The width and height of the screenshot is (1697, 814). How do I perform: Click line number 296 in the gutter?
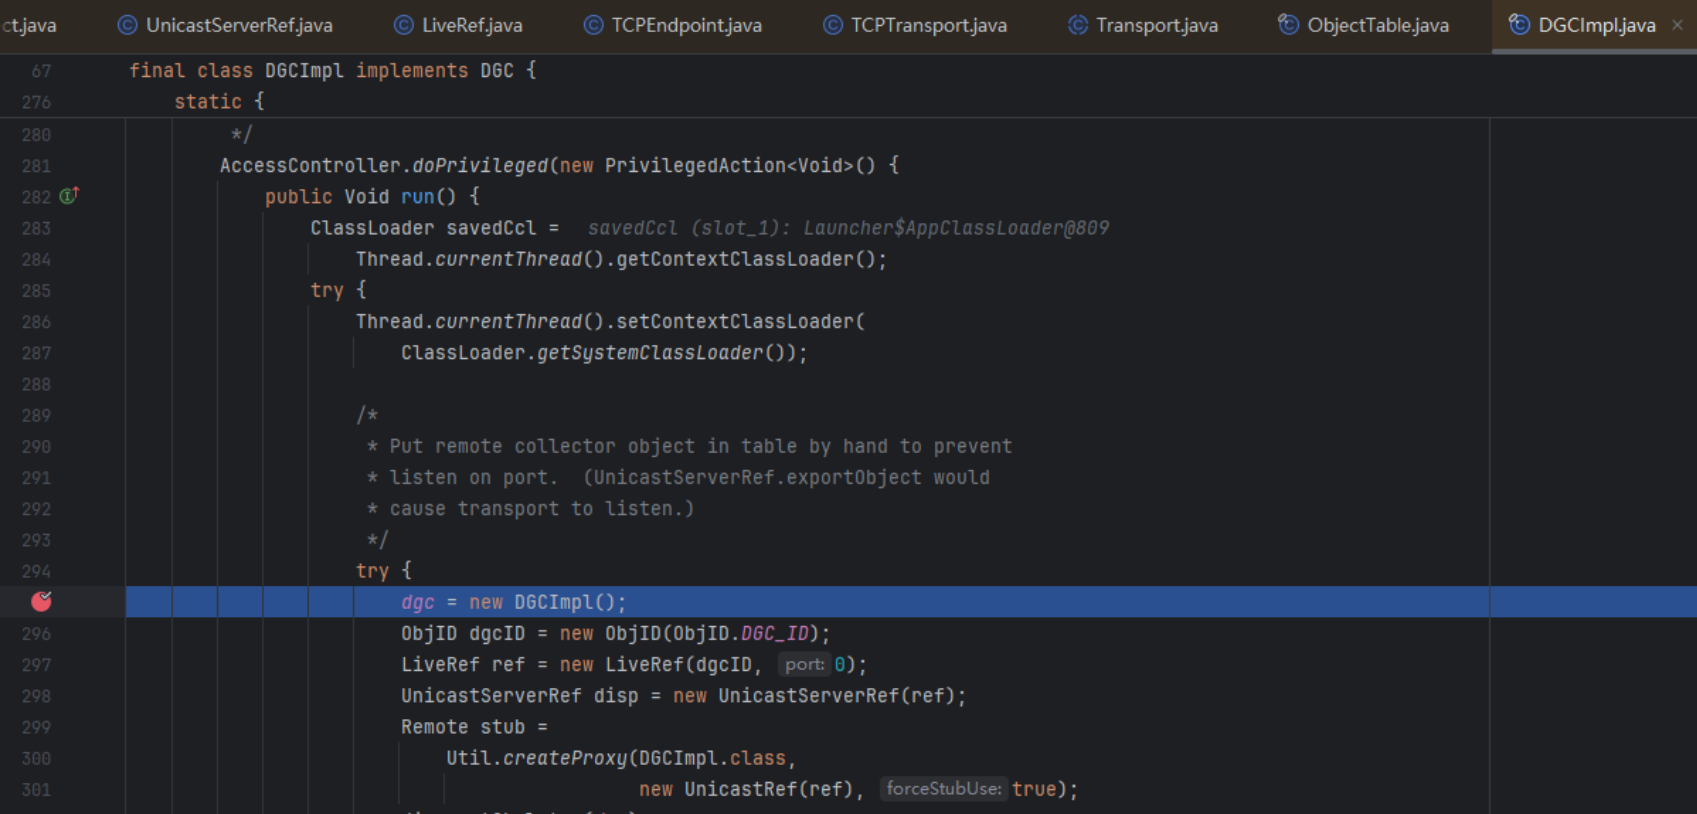(x=36, y=633)
